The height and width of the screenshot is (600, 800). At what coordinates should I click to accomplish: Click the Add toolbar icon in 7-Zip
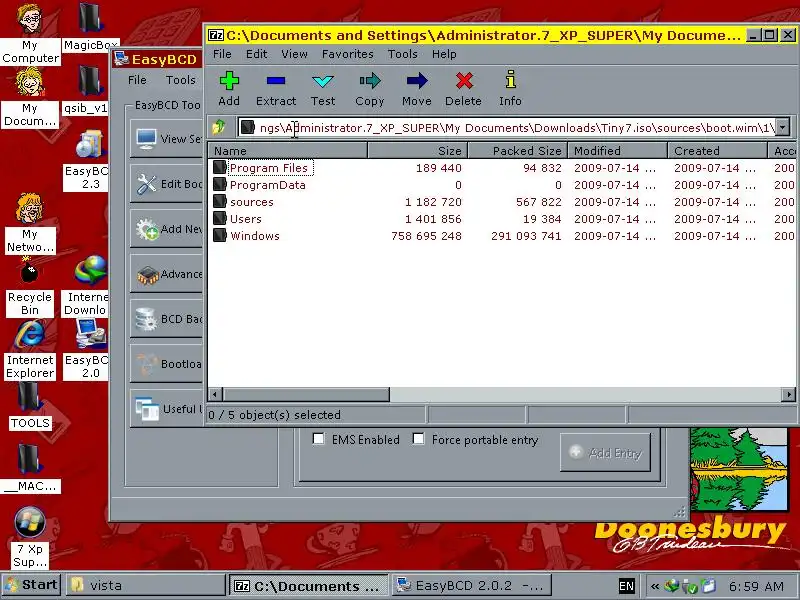point(229,81)
